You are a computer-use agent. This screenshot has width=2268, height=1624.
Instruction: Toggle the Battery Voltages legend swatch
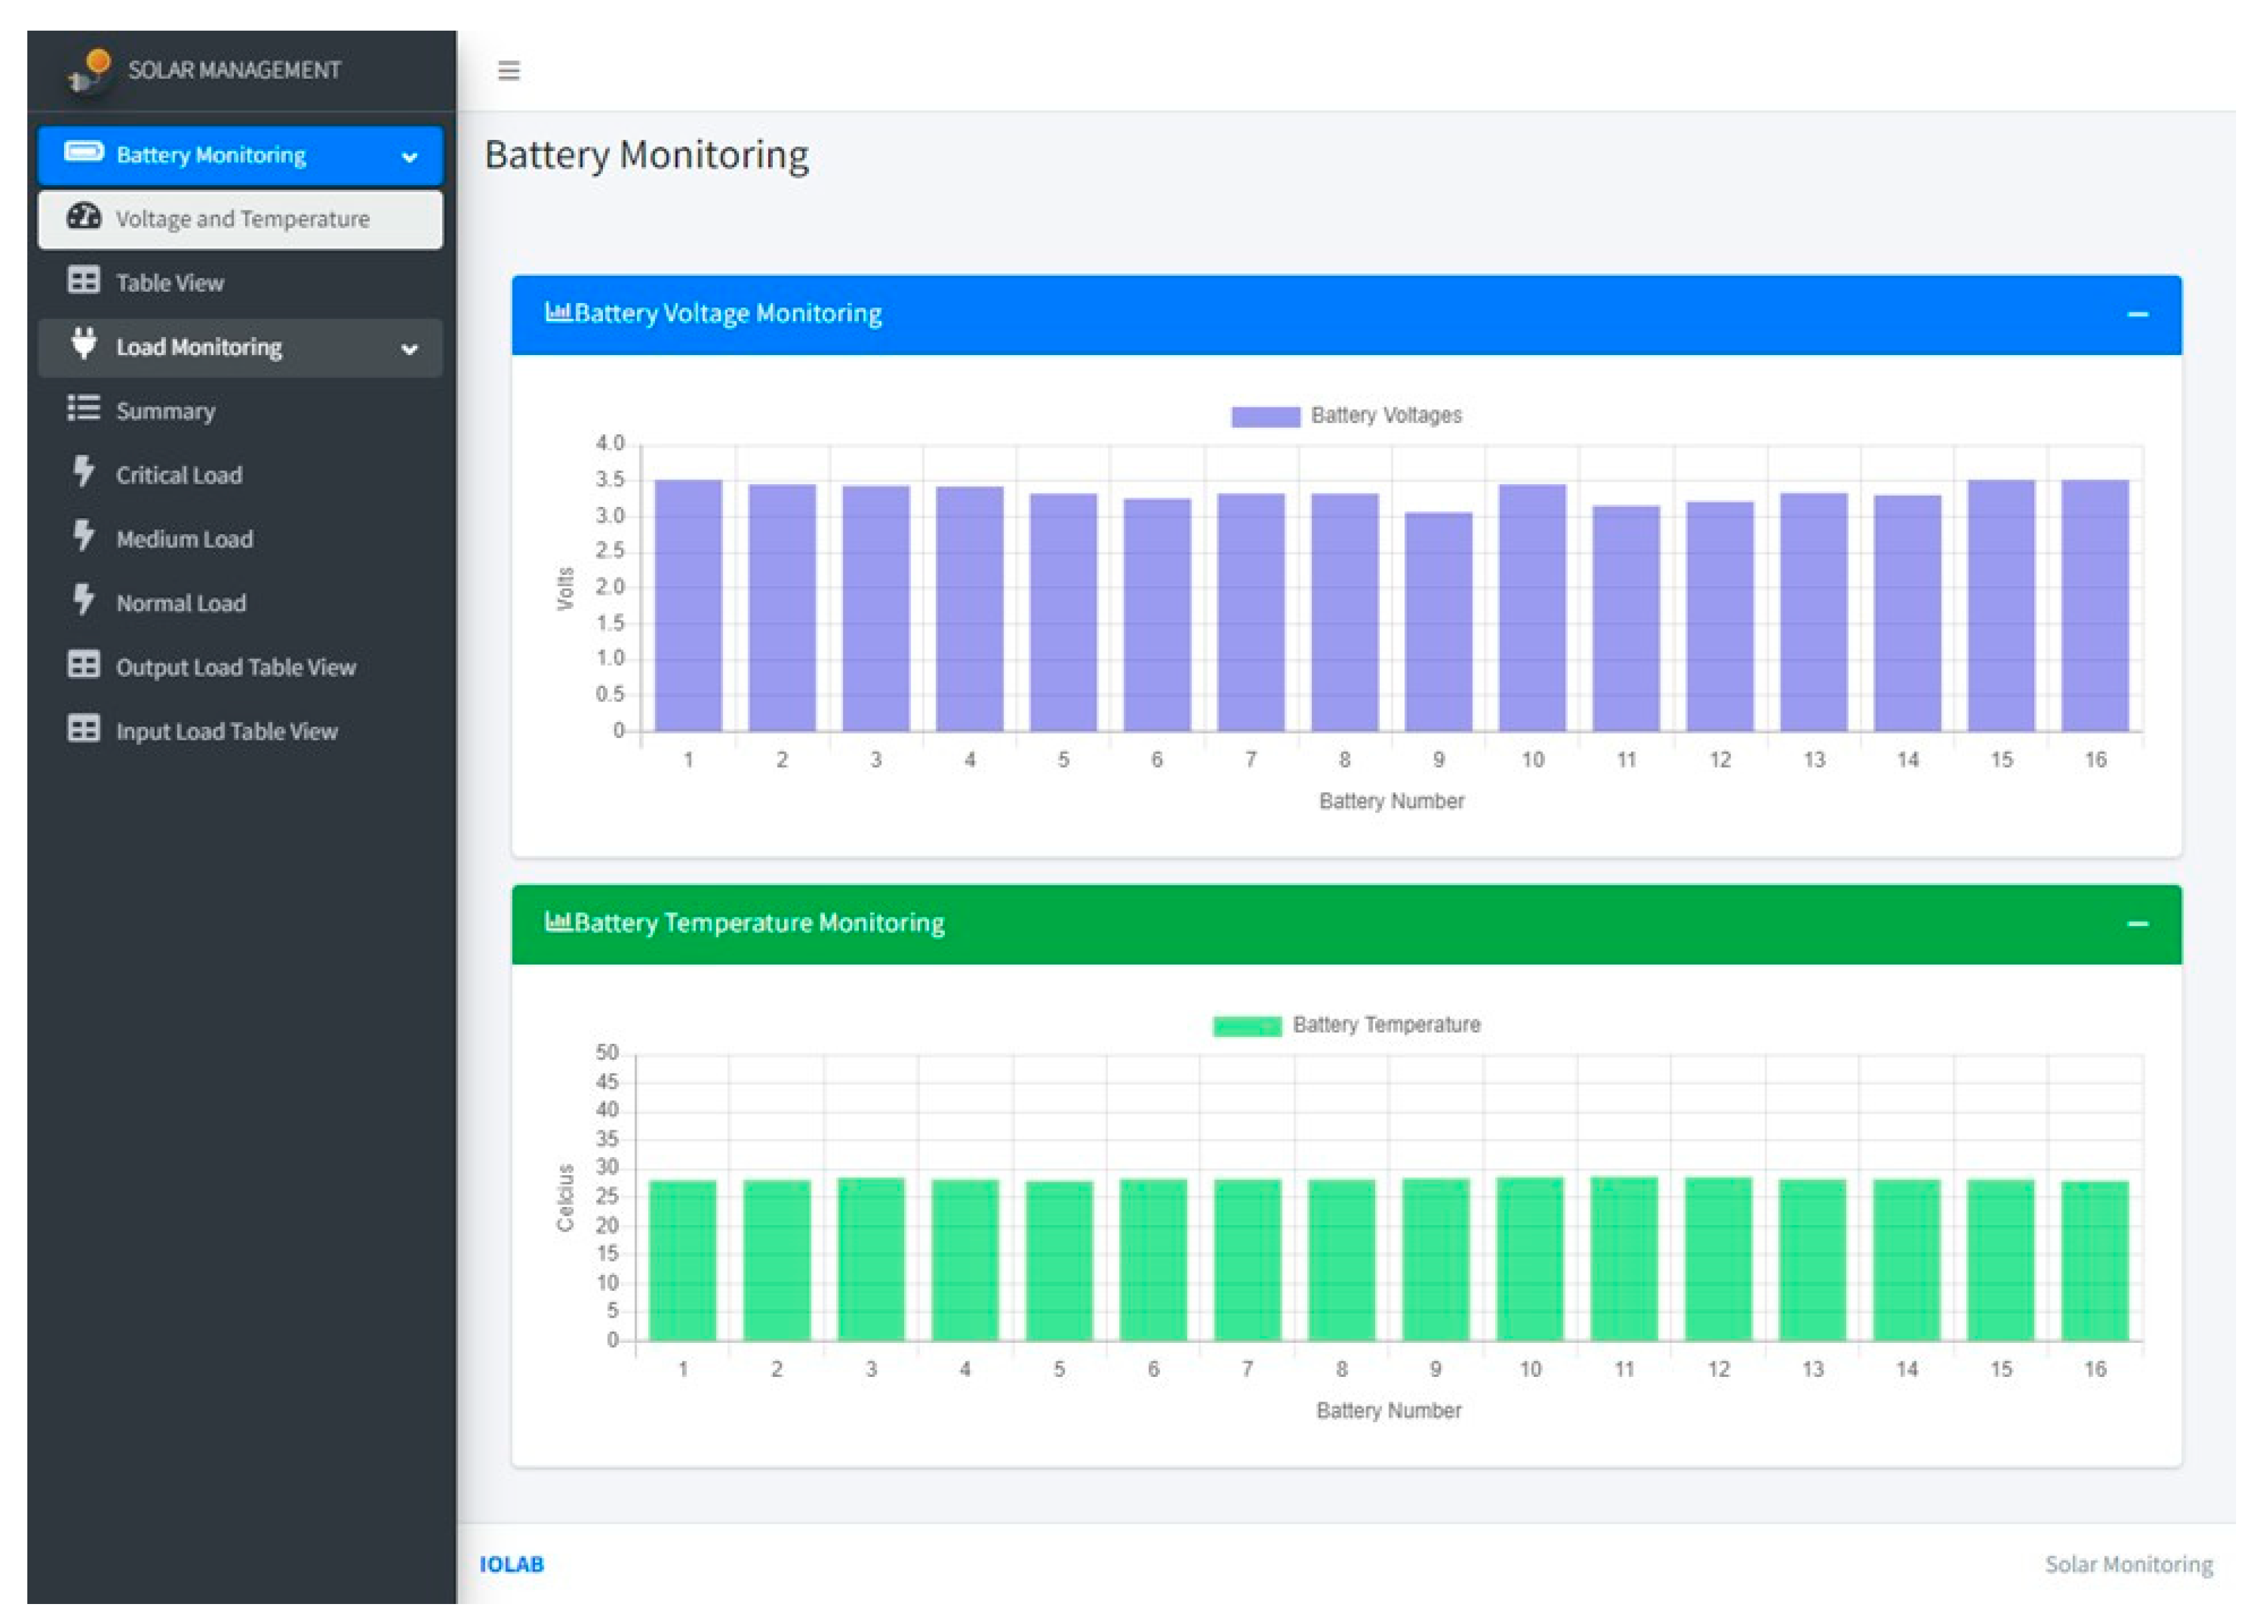(1265, 416)
